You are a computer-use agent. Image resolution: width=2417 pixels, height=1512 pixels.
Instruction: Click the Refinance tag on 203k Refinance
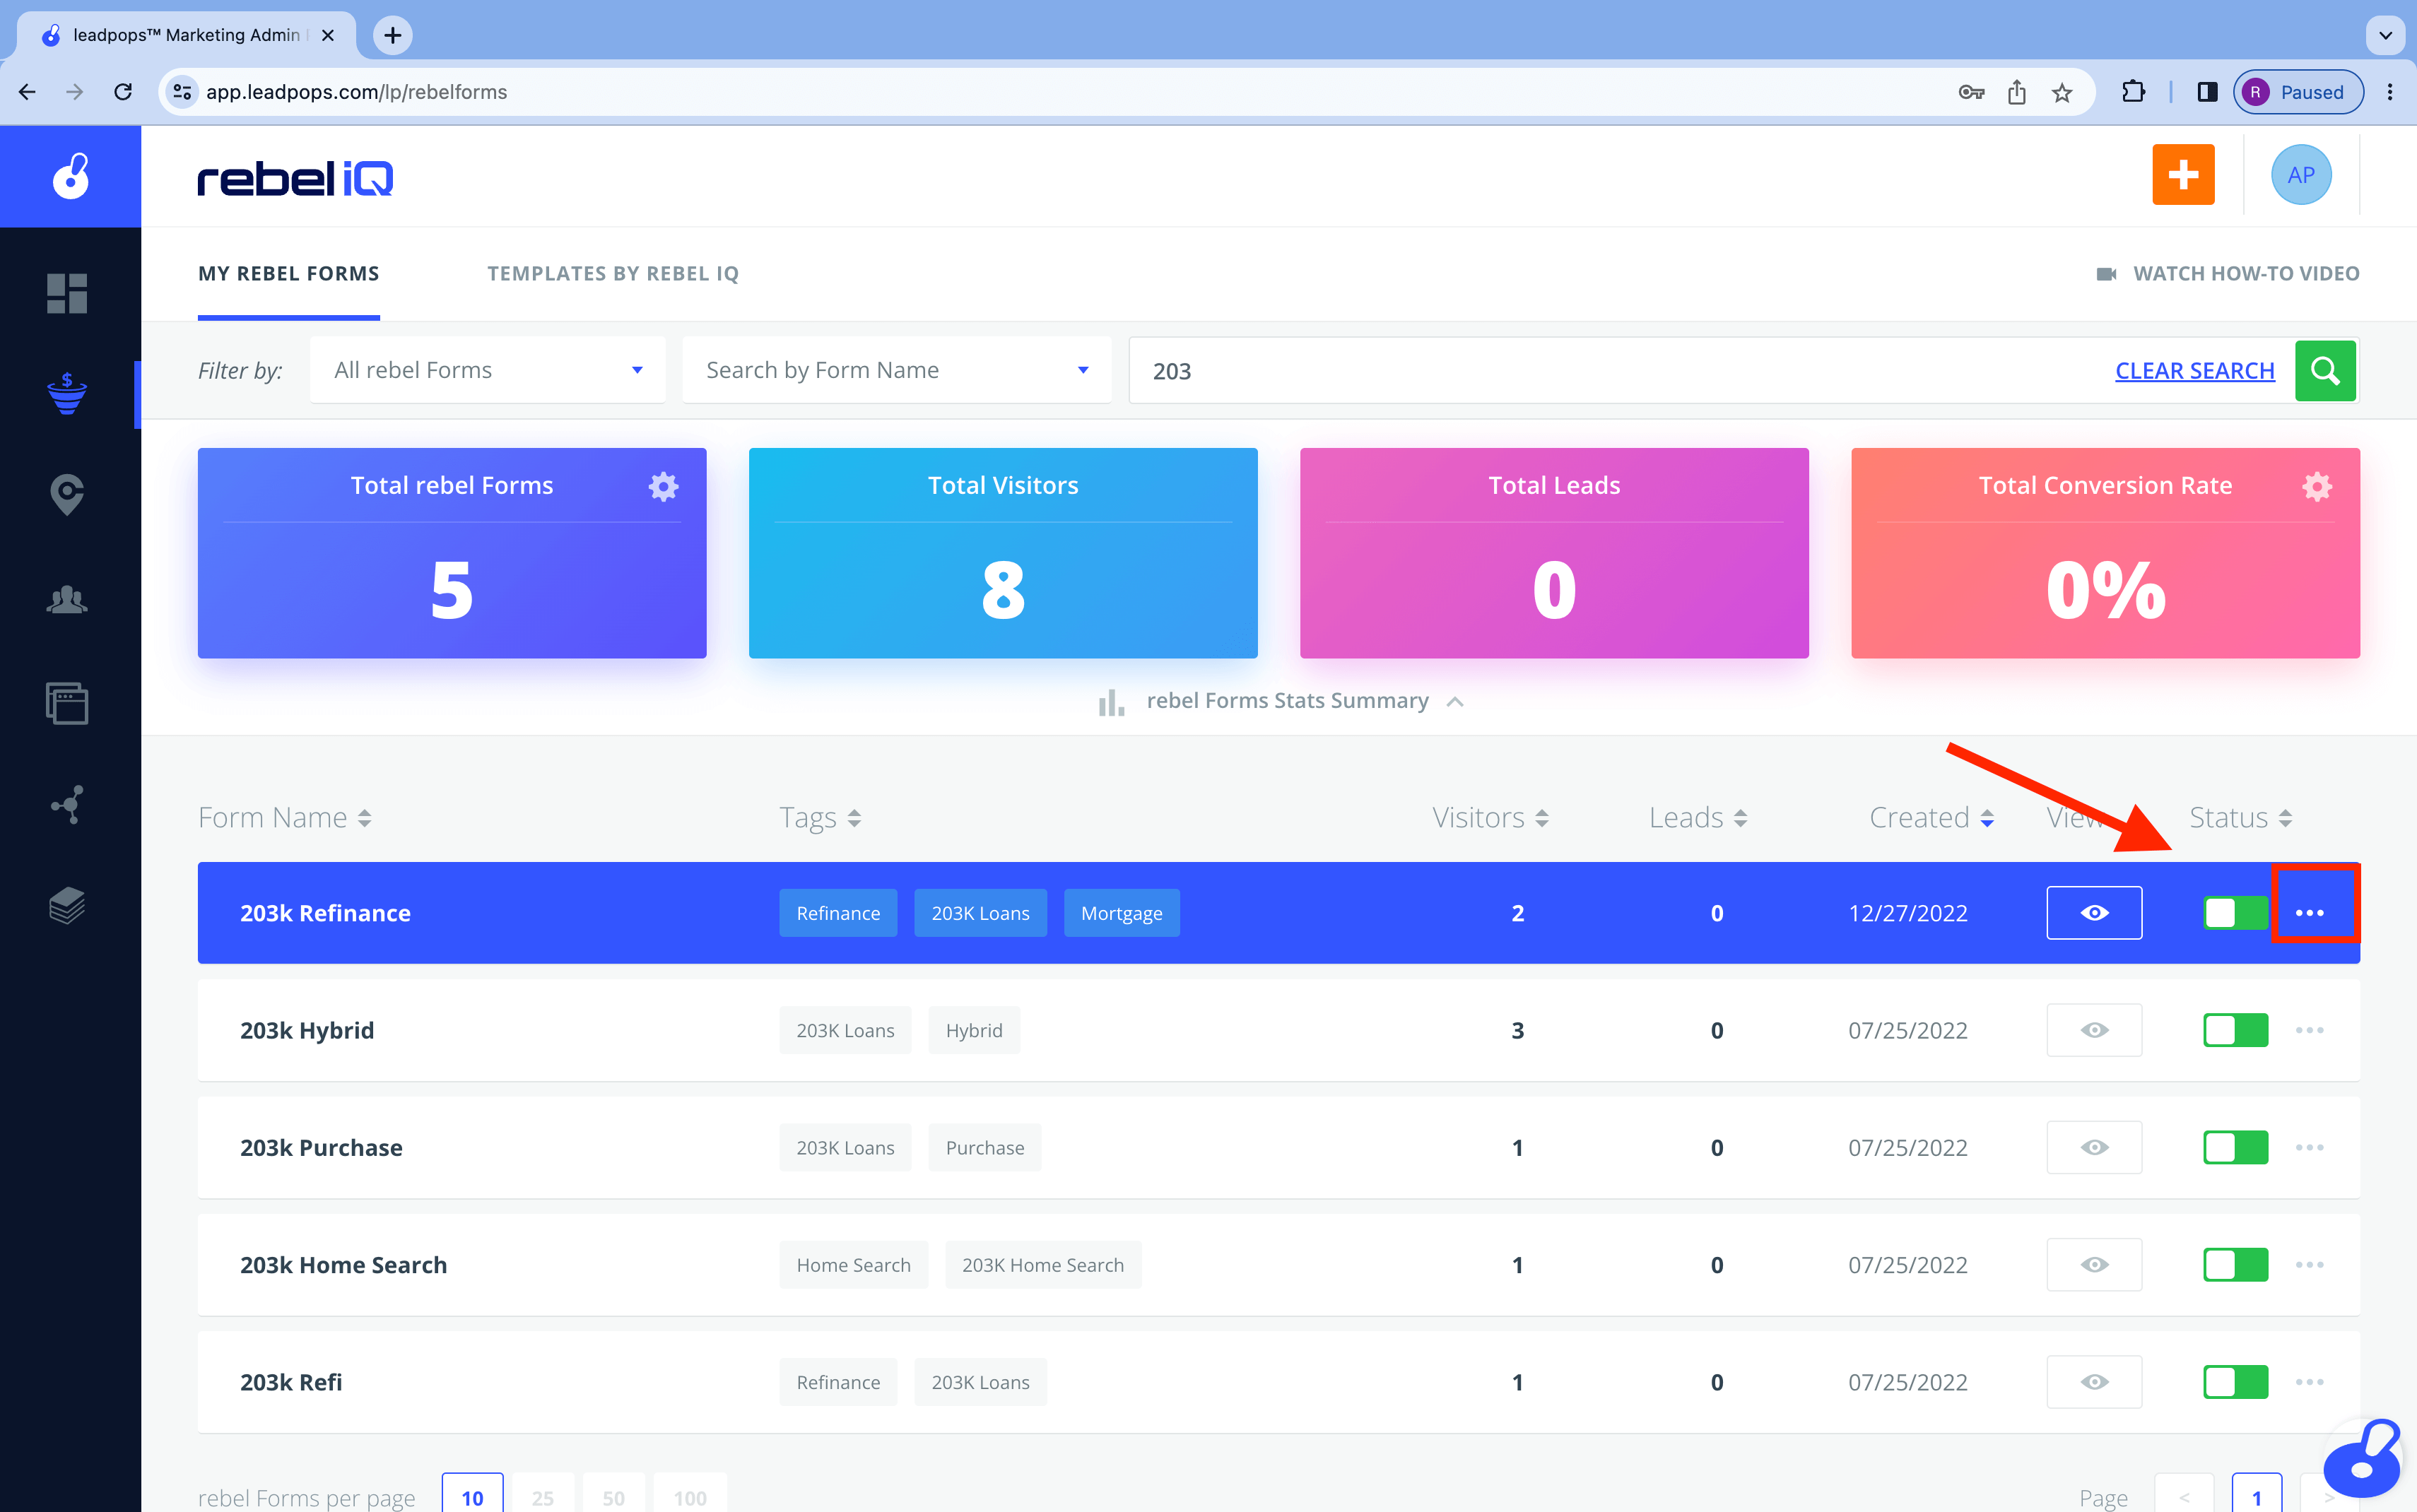(x=838, y=913)
